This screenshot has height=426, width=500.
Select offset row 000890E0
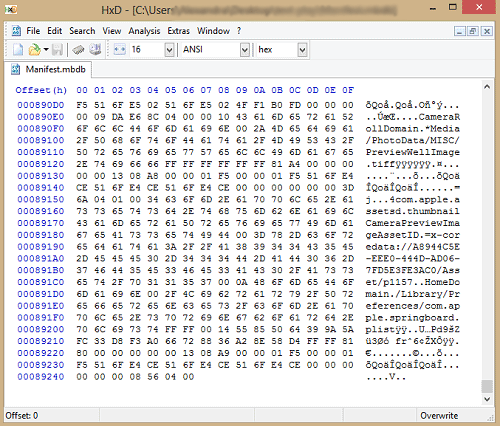coord(41,117)
